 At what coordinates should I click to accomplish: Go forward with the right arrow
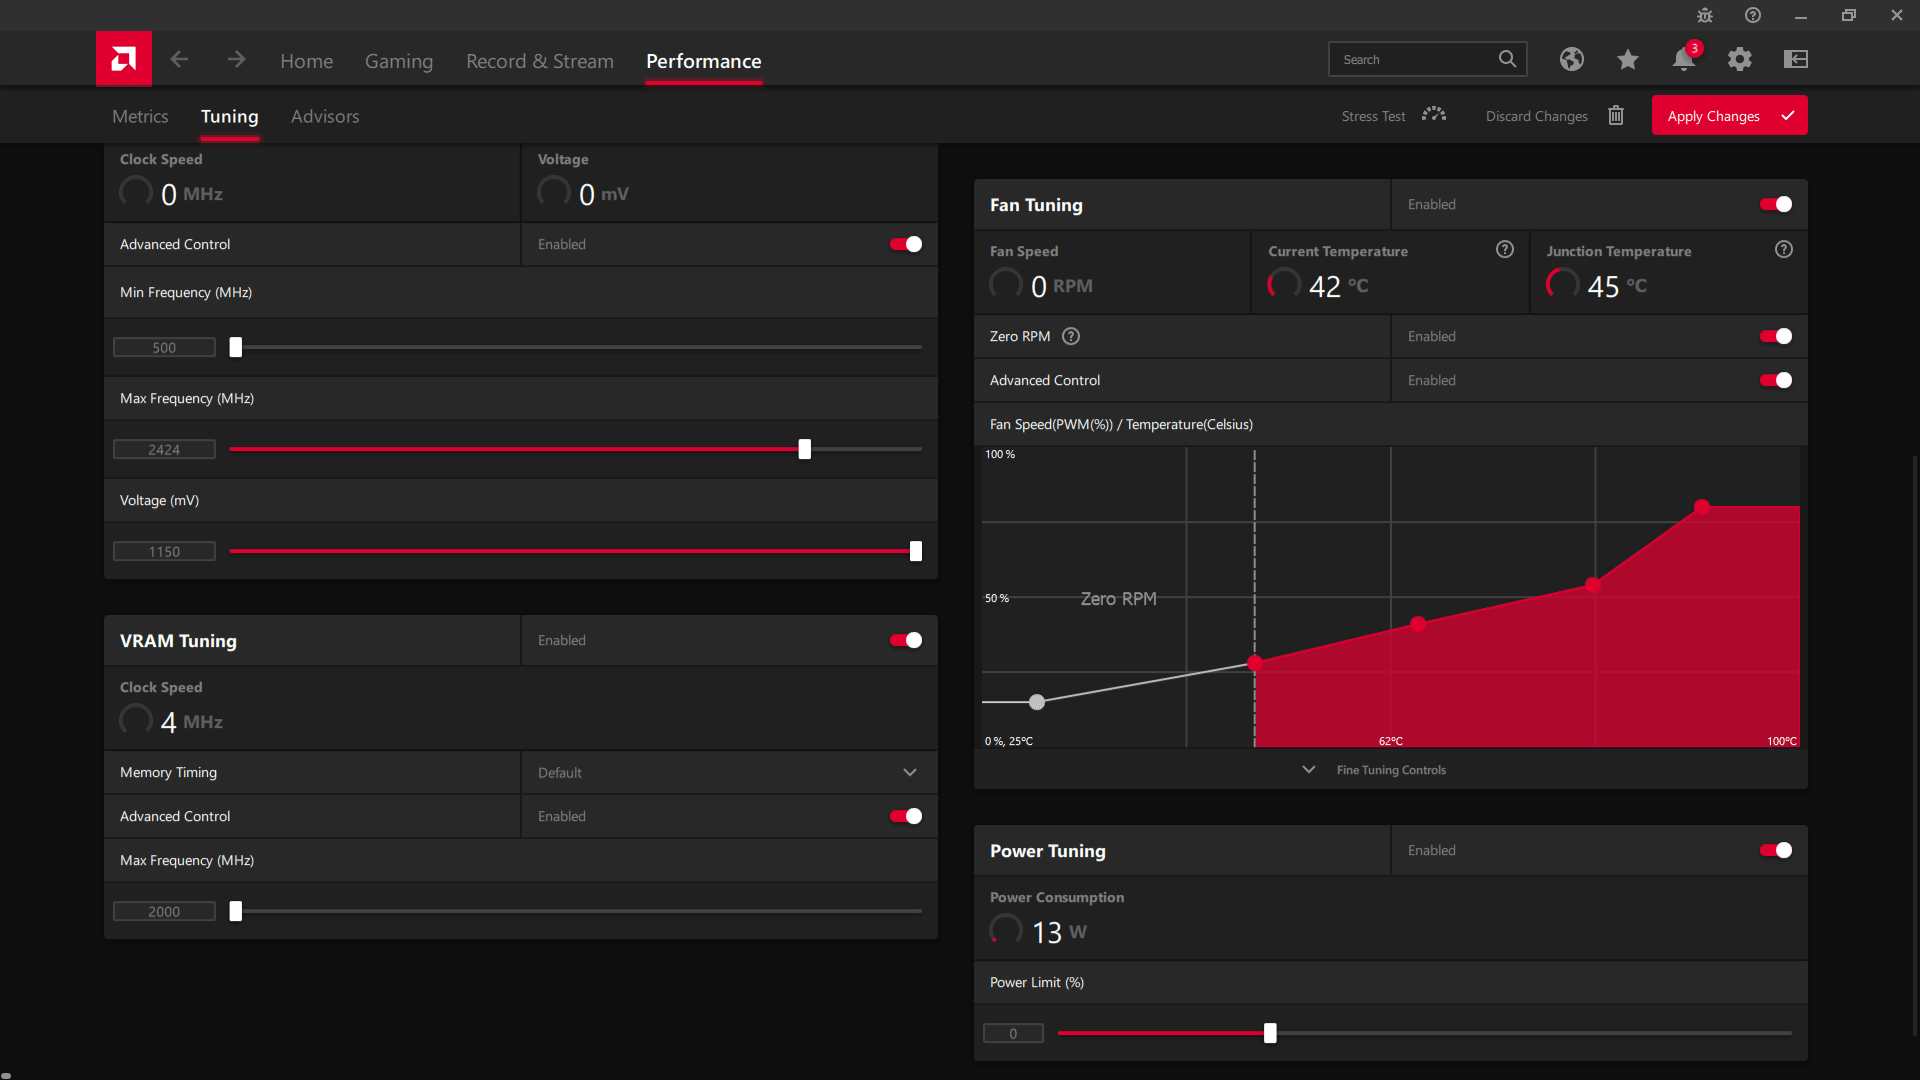236,60
